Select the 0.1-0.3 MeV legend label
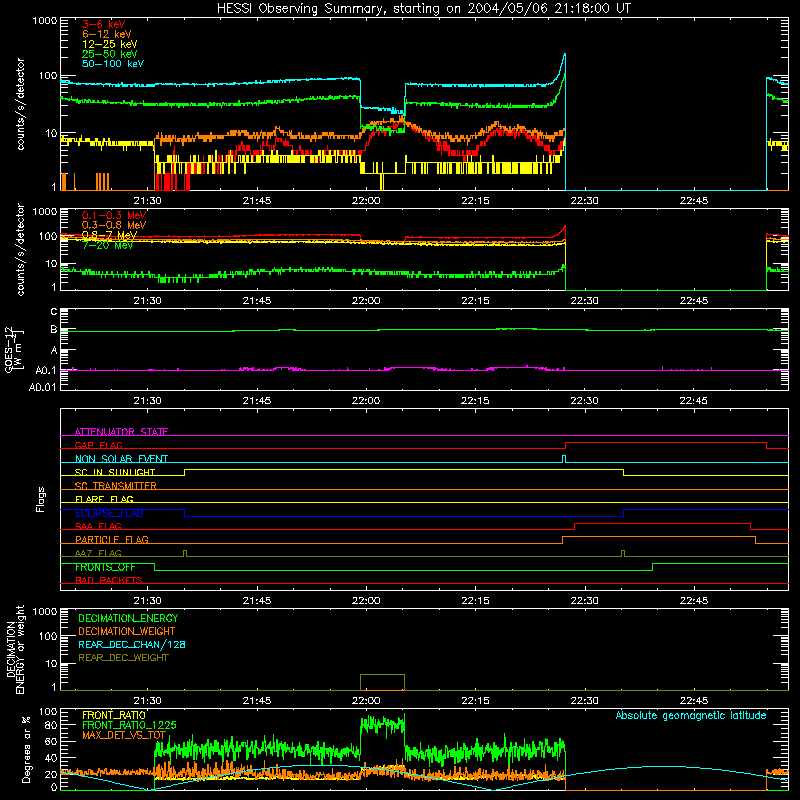The image size is (800, 800). (x=114, y=215)
